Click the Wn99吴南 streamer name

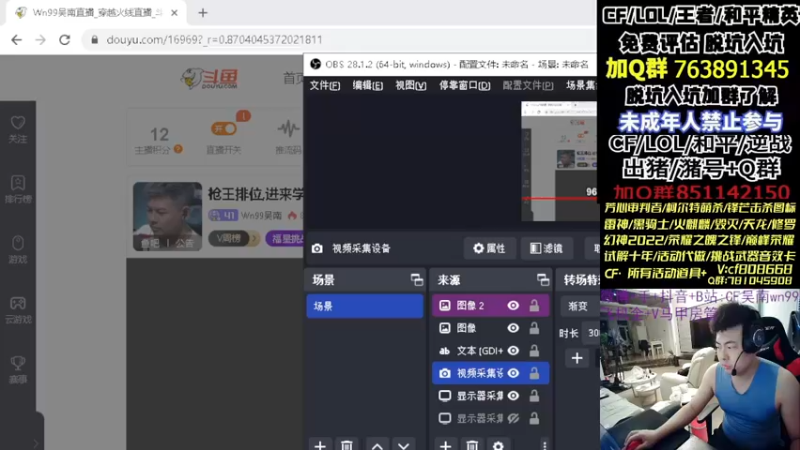point(261,215)
